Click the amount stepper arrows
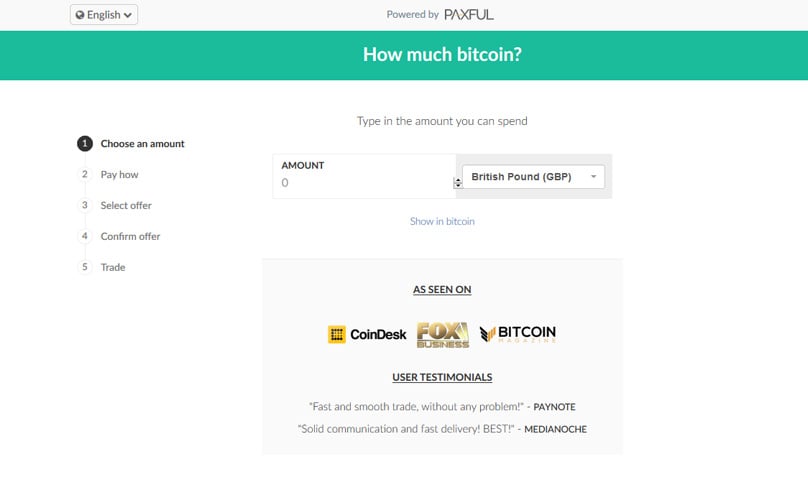This screenshot has width=808, height=487. click(x=458, y=183)
